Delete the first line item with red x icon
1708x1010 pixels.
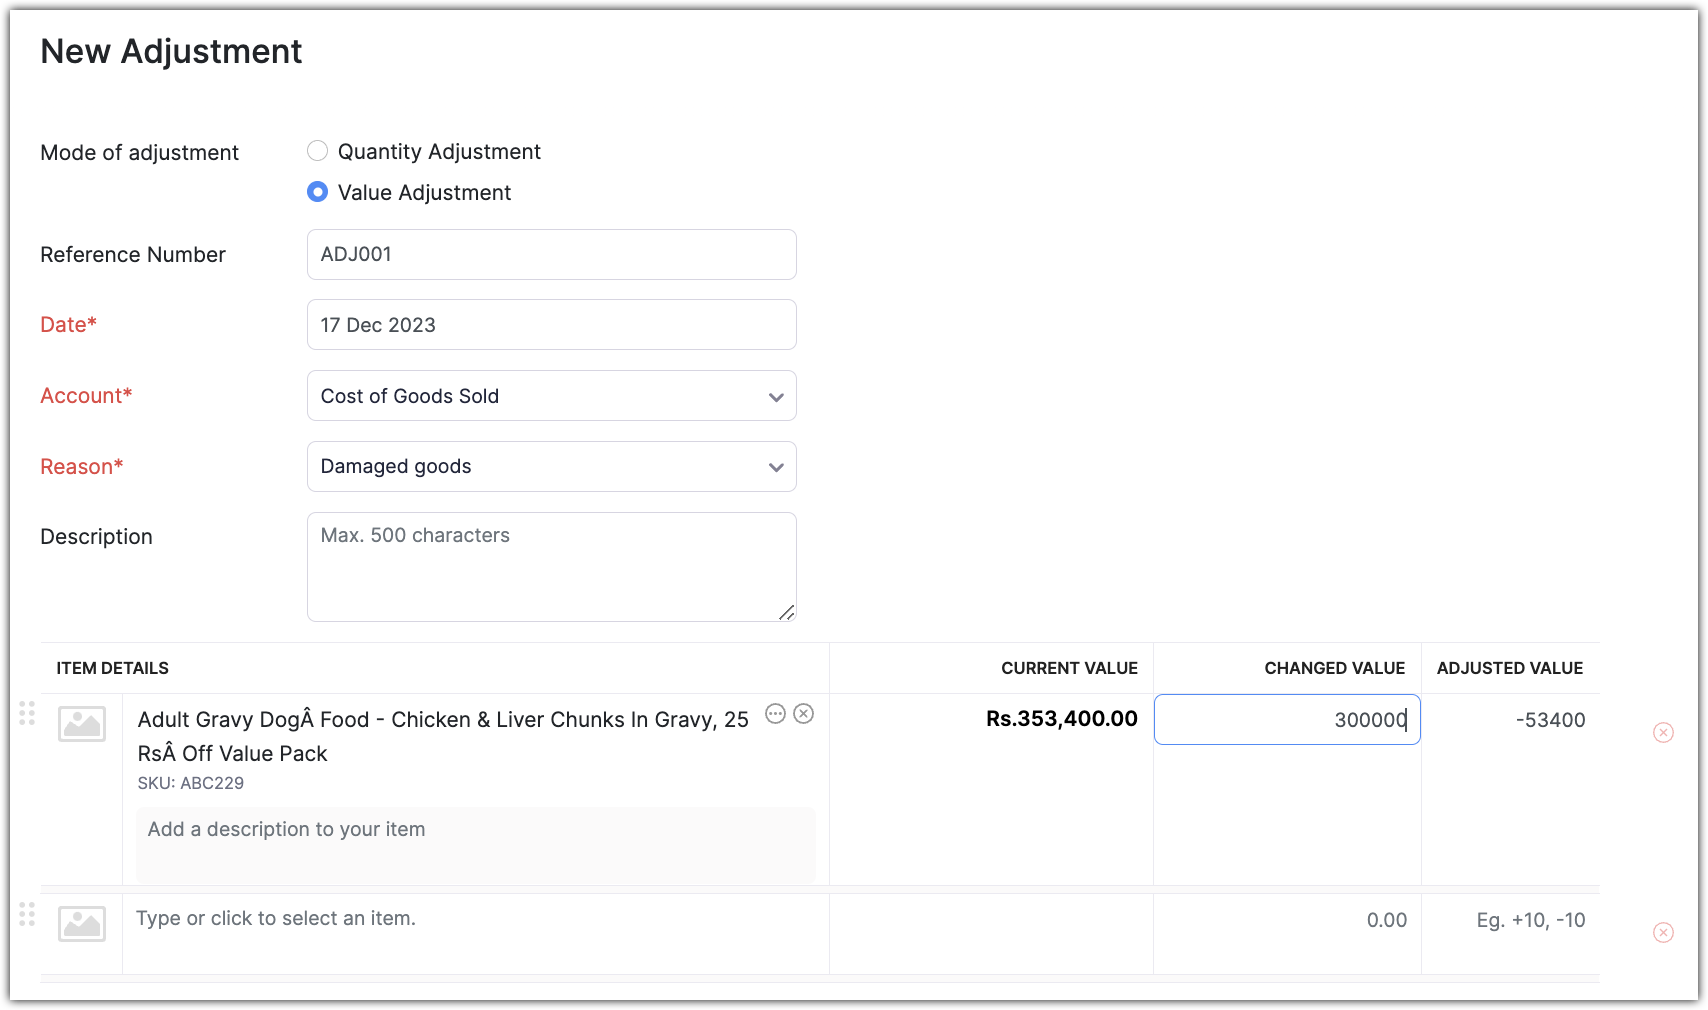[x=1664, y=732]
